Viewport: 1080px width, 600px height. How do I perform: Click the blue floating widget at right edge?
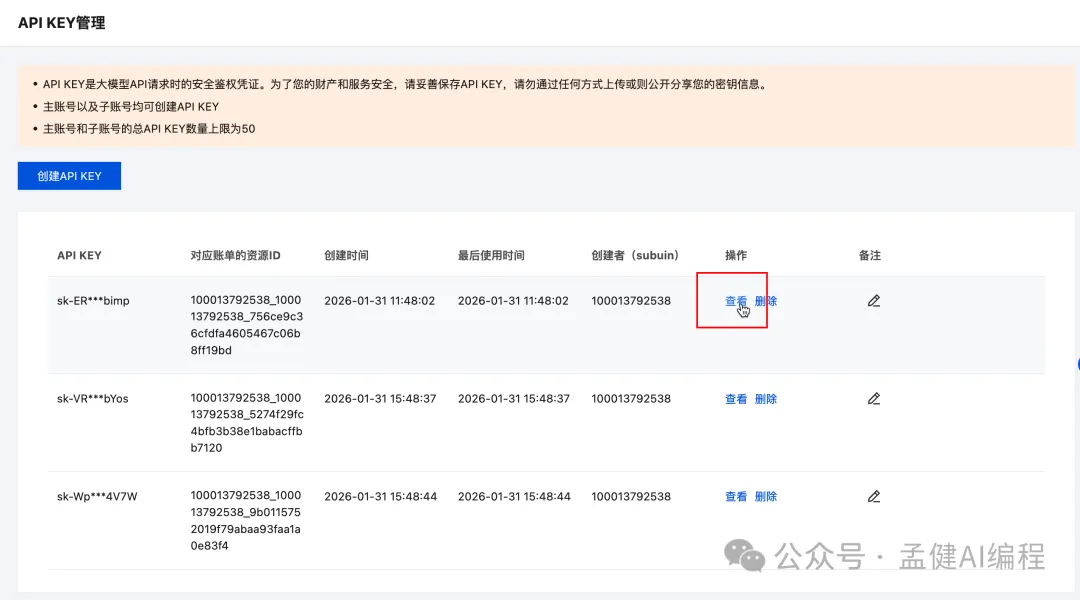tap(1077, 365)
